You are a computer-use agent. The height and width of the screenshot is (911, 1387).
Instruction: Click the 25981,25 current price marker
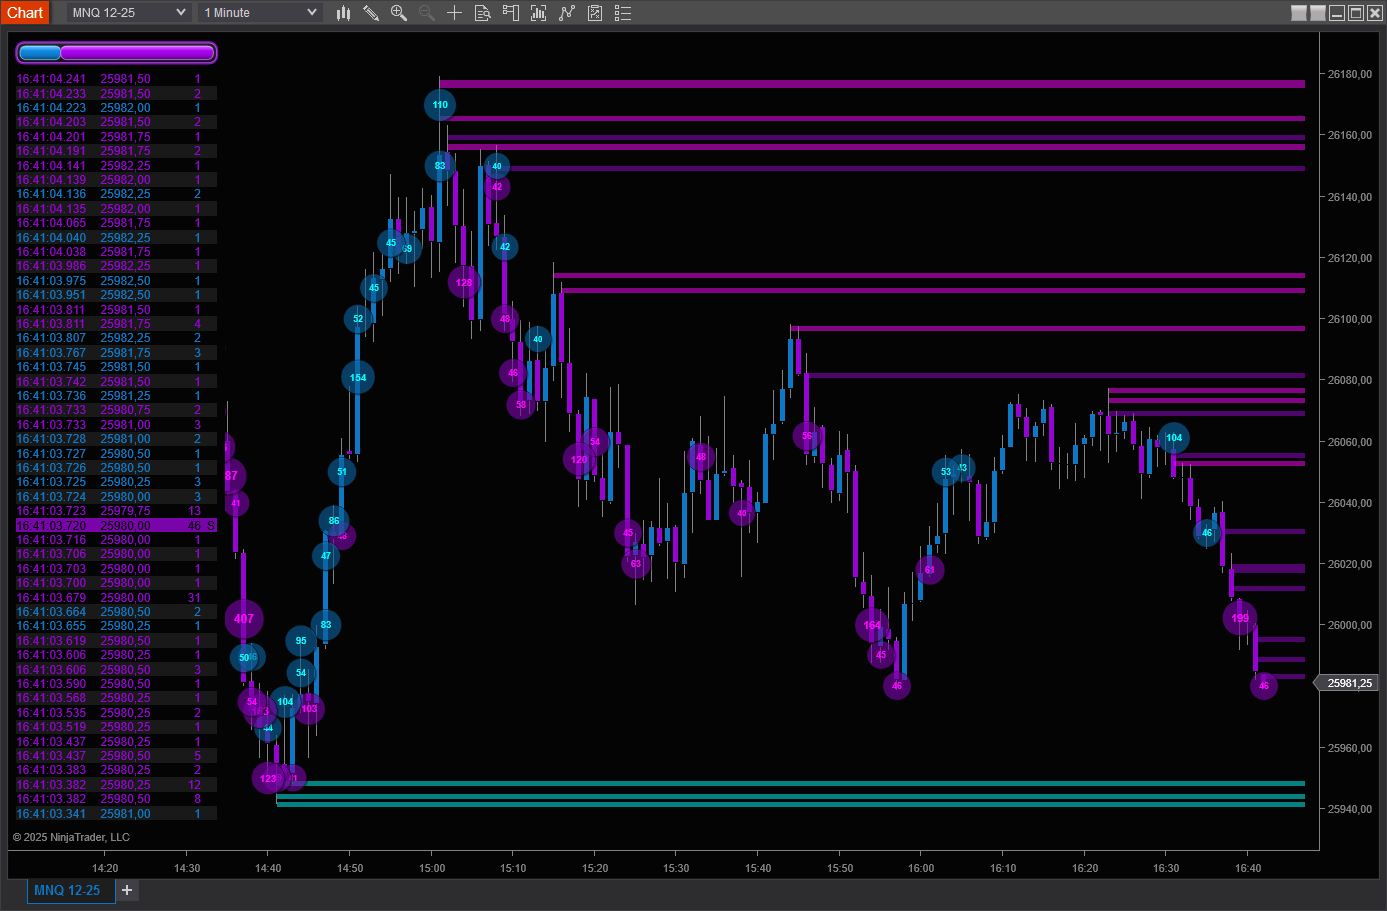point(1349,683)
